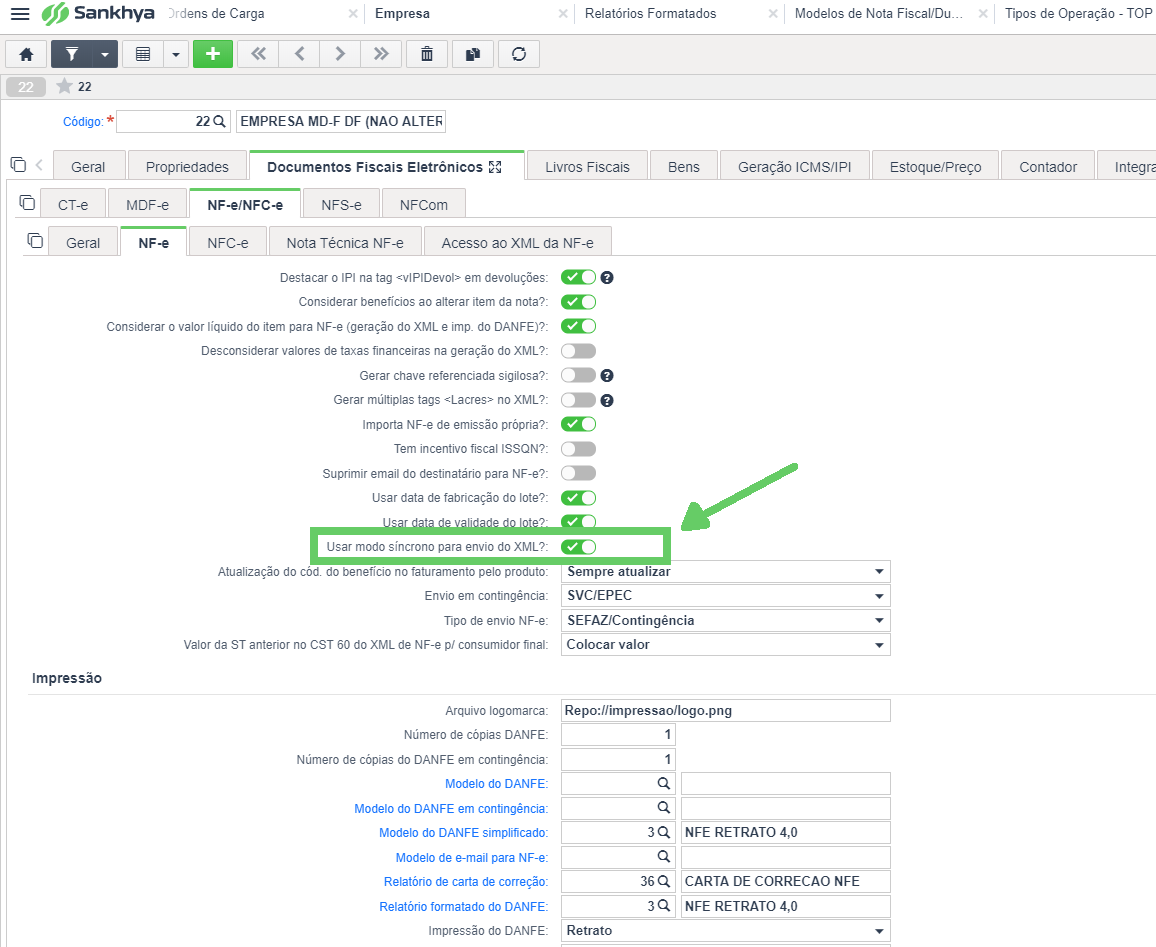Toggle Suprimir email do destinatário para NF-e
The image size is (1156, 947).
[x=579, y=473]
